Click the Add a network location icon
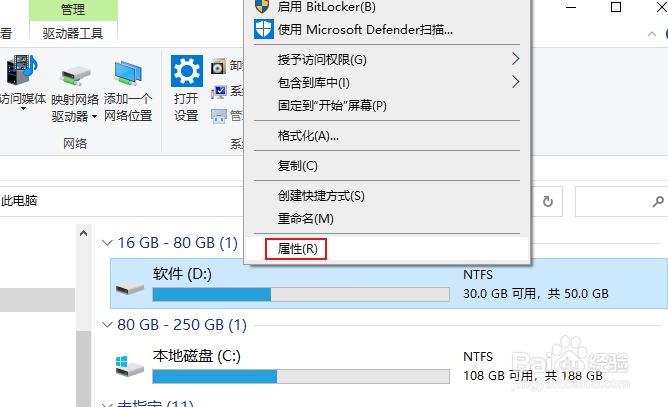The height and width of the screenshot is (407, 668). tap(128, 74)
